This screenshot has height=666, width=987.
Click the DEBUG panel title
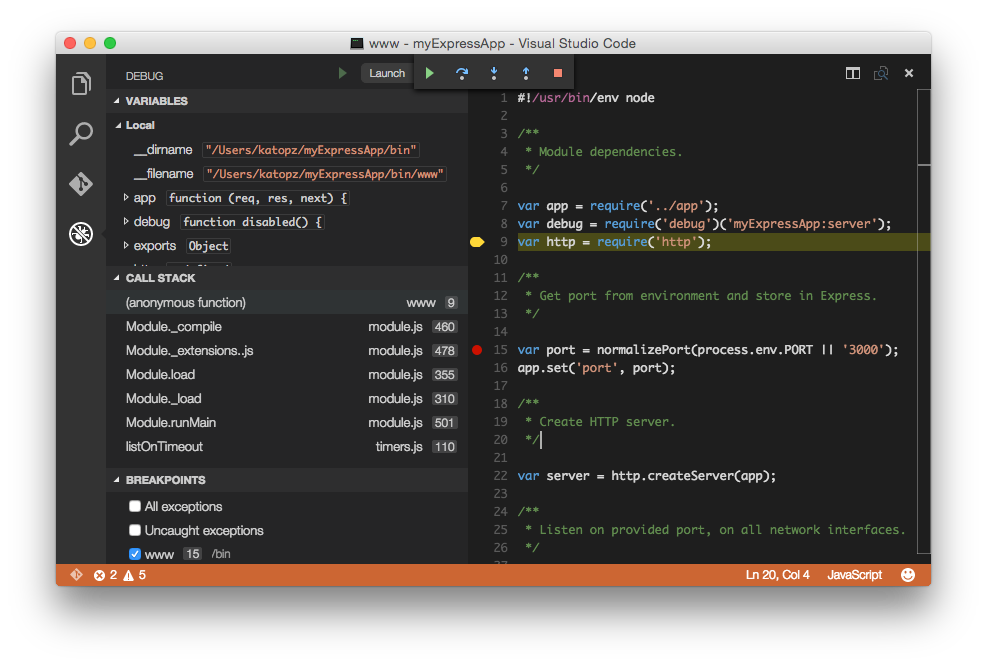[144, 76]
